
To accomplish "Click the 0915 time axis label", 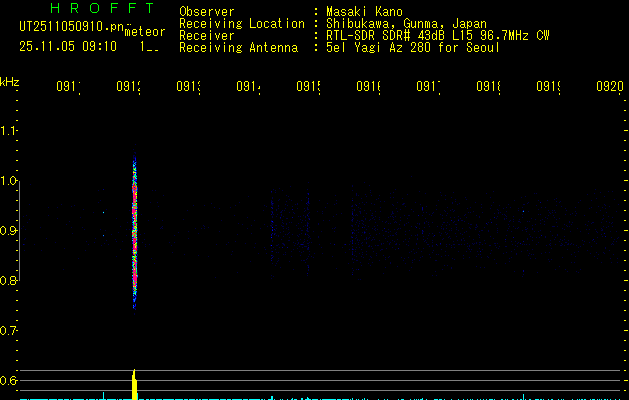I will click(x=308, y=86).
